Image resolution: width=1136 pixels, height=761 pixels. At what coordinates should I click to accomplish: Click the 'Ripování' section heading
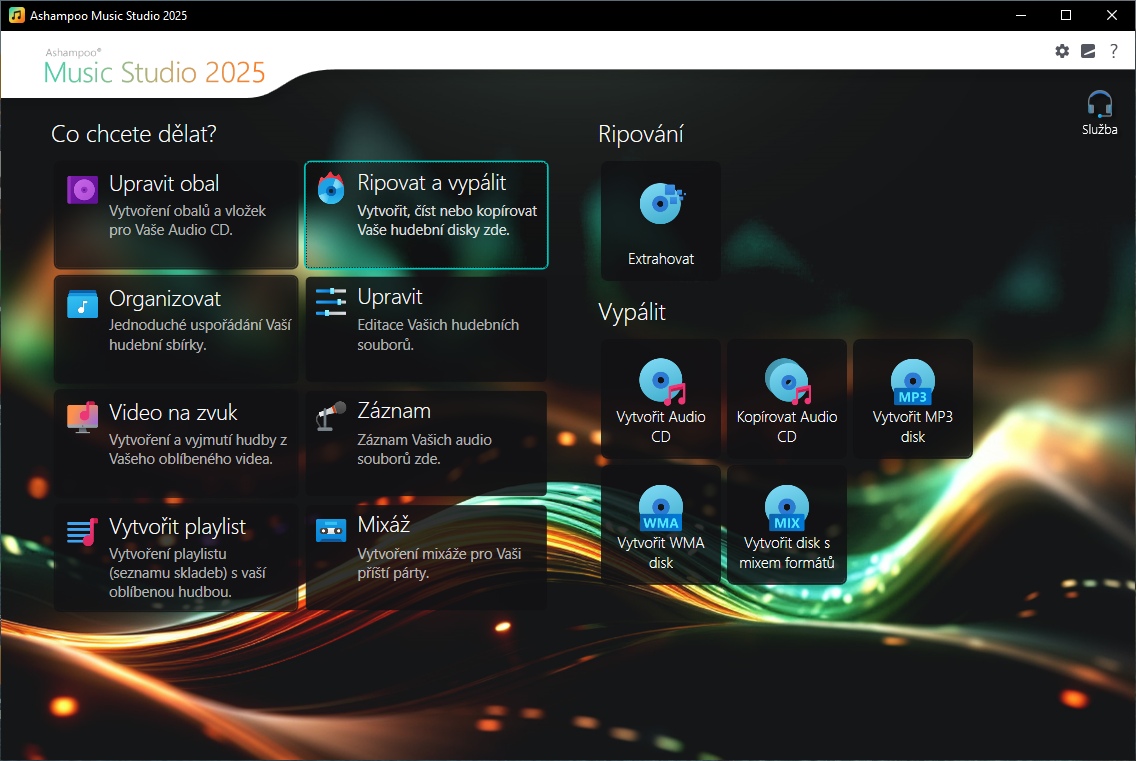pyautogui.click(x=641, y=134)
